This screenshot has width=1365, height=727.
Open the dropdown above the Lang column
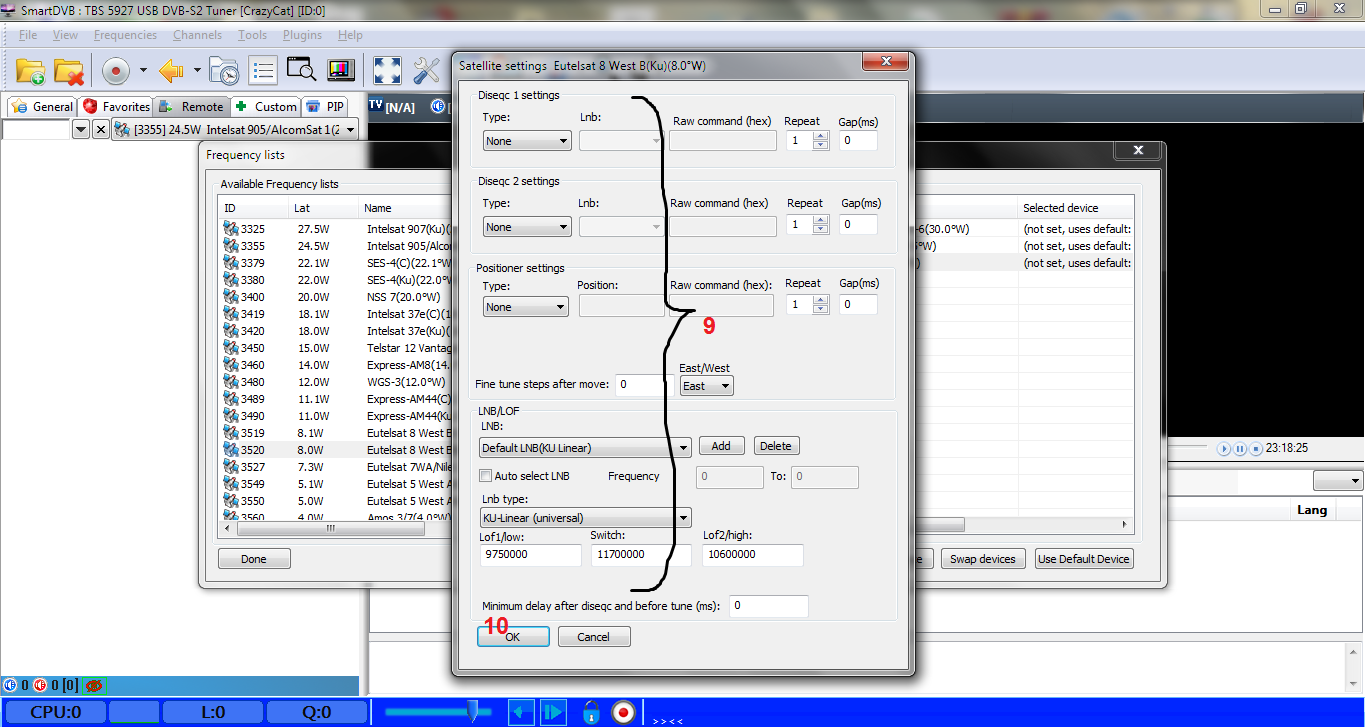pos(1337,481)
